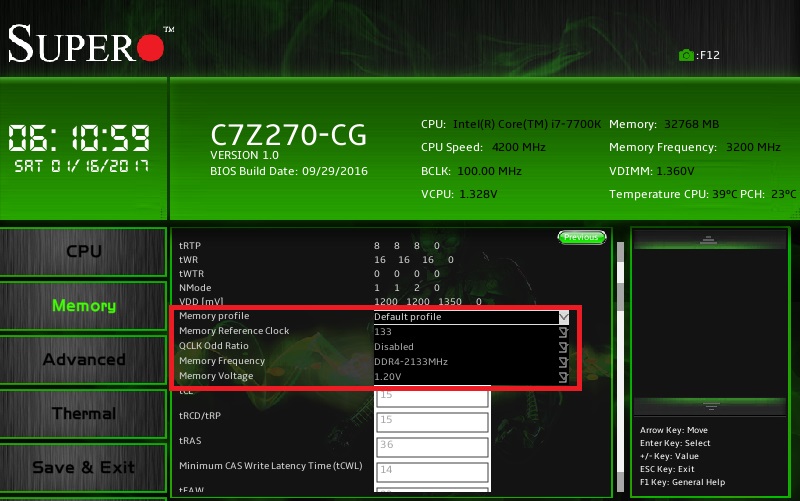Click the '133' reference clock value
Viewport: 800px width, 501px height.
click(x=383, y=332)
